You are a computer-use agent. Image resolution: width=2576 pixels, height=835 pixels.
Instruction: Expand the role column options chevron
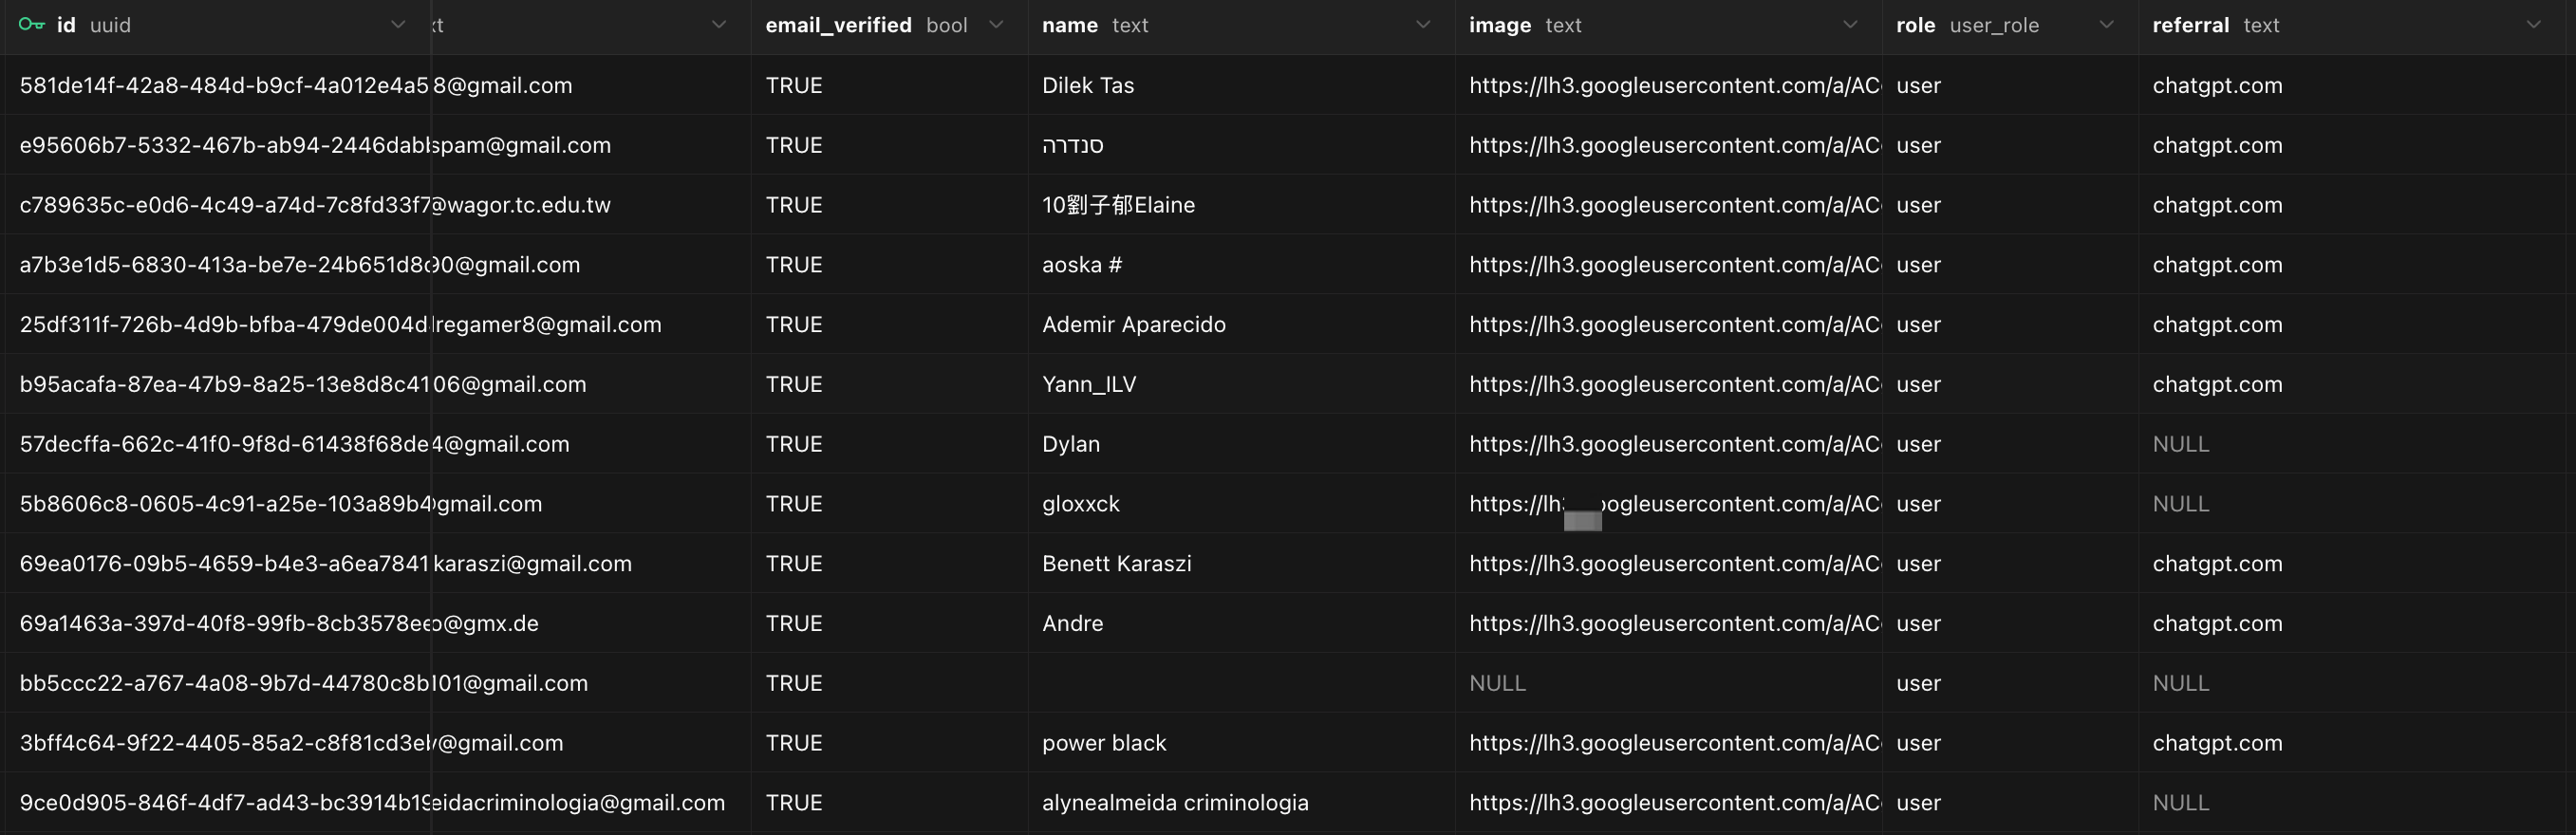point(2106,25)
